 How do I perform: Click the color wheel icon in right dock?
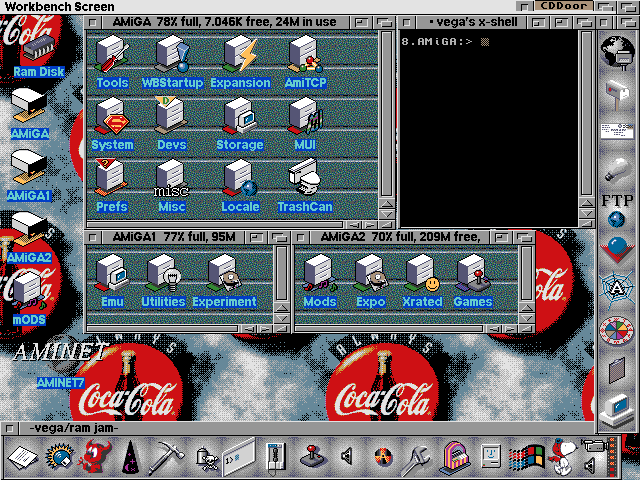tap(617, 331)
